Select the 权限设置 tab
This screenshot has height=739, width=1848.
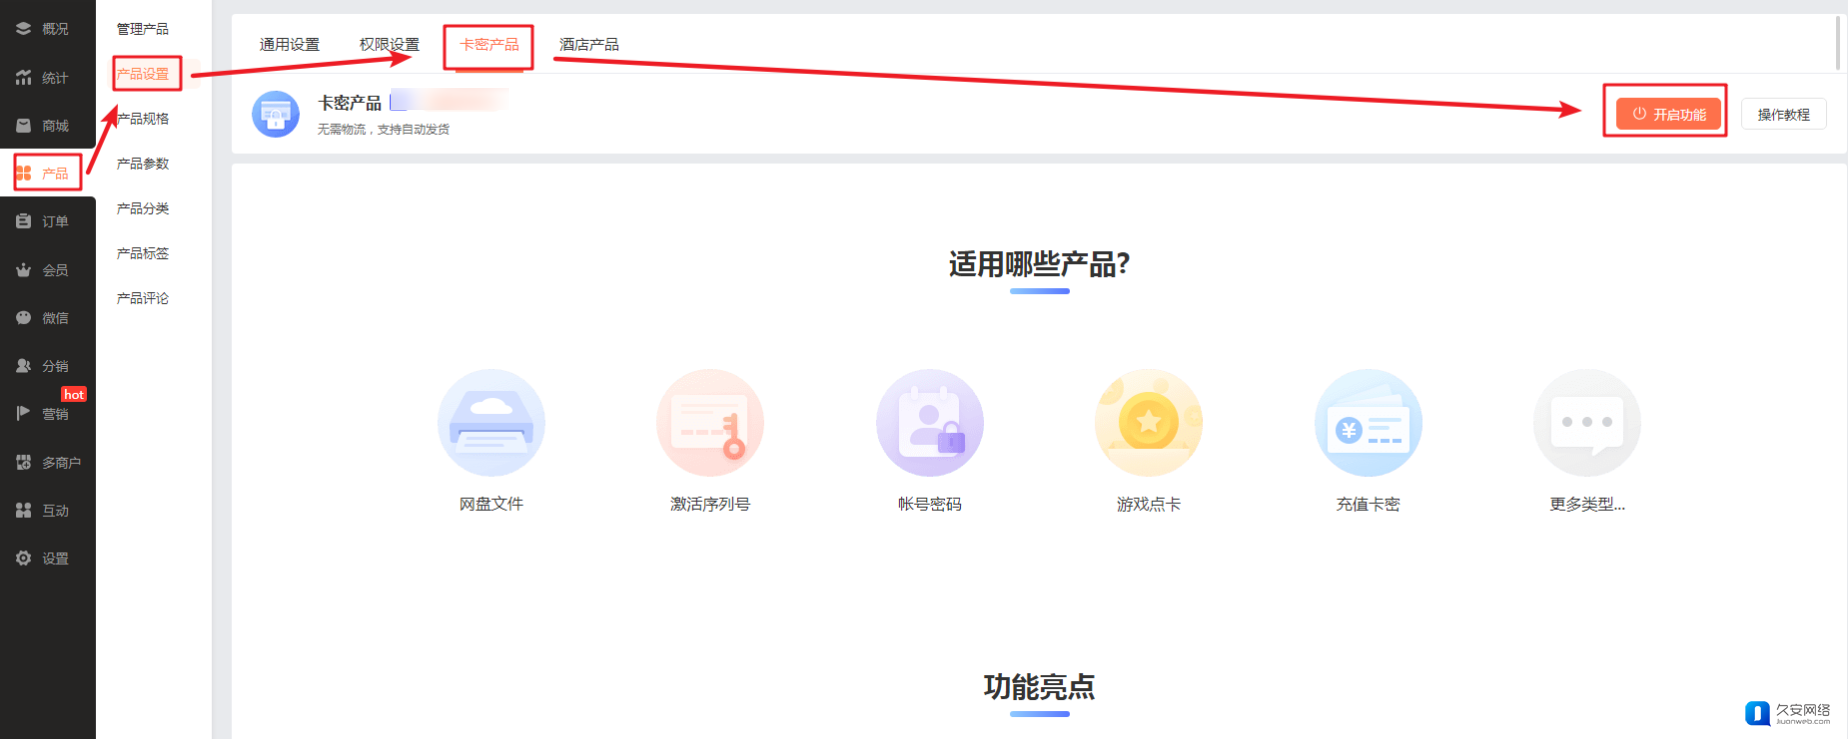tap(389, 45)
